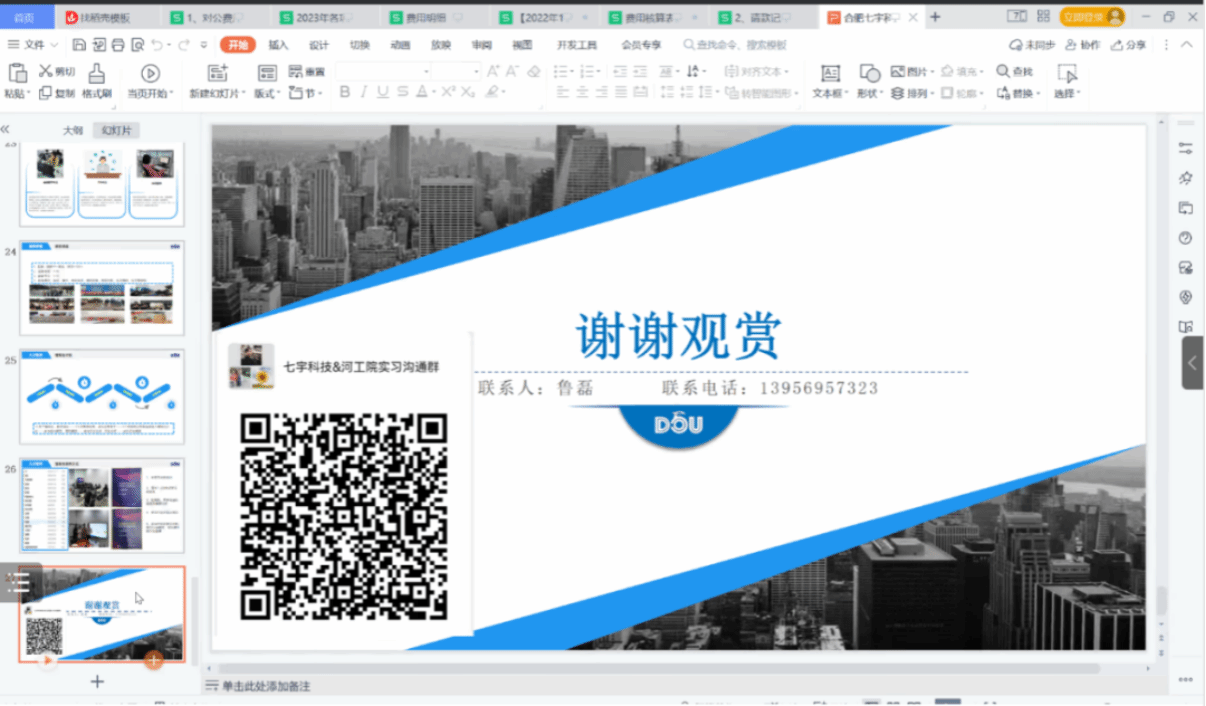Click the Save icon in quick toolbar
Screen dimensions: 1206x706
click(x=80, y=45)
